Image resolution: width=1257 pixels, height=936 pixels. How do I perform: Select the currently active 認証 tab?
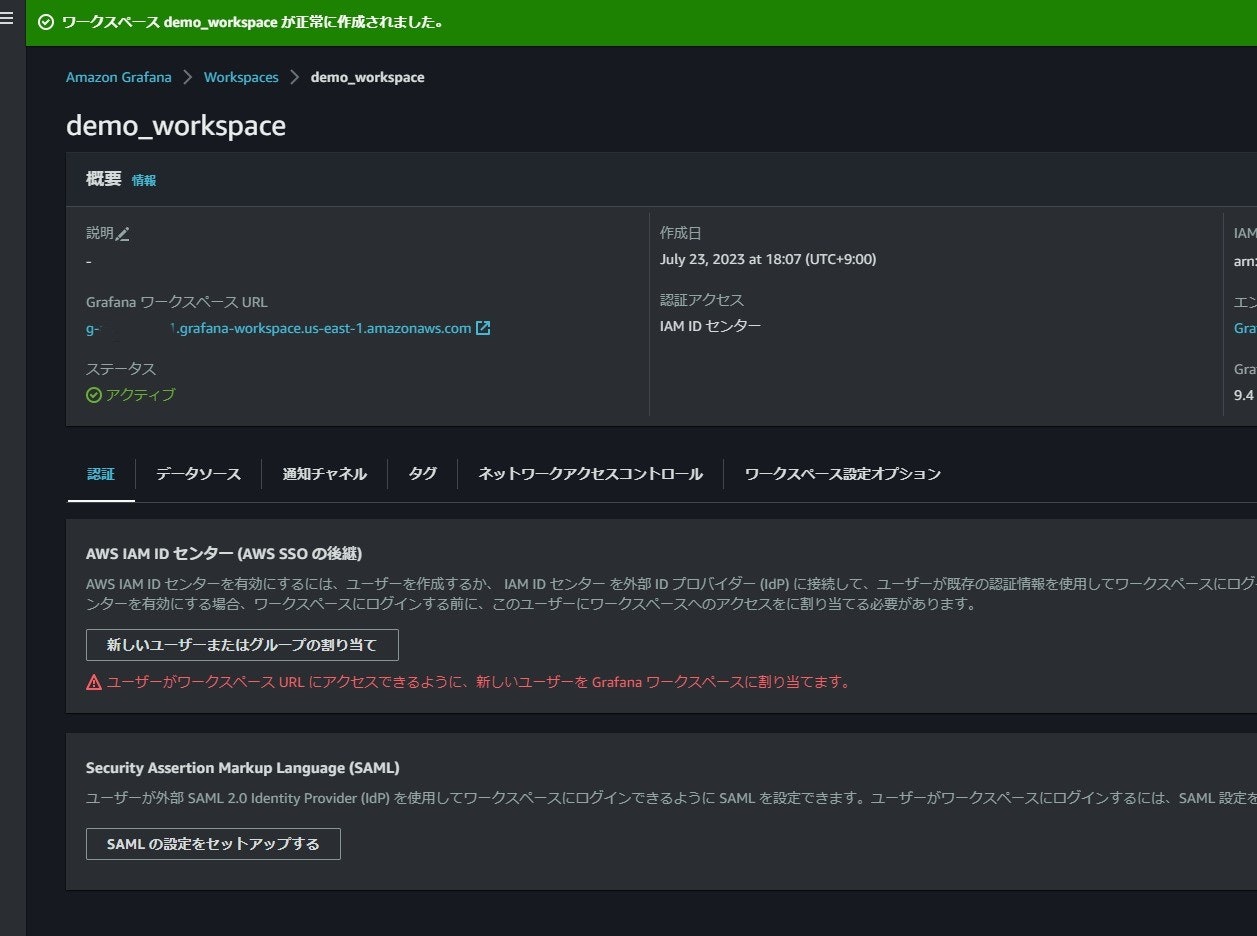coord(101,474)
